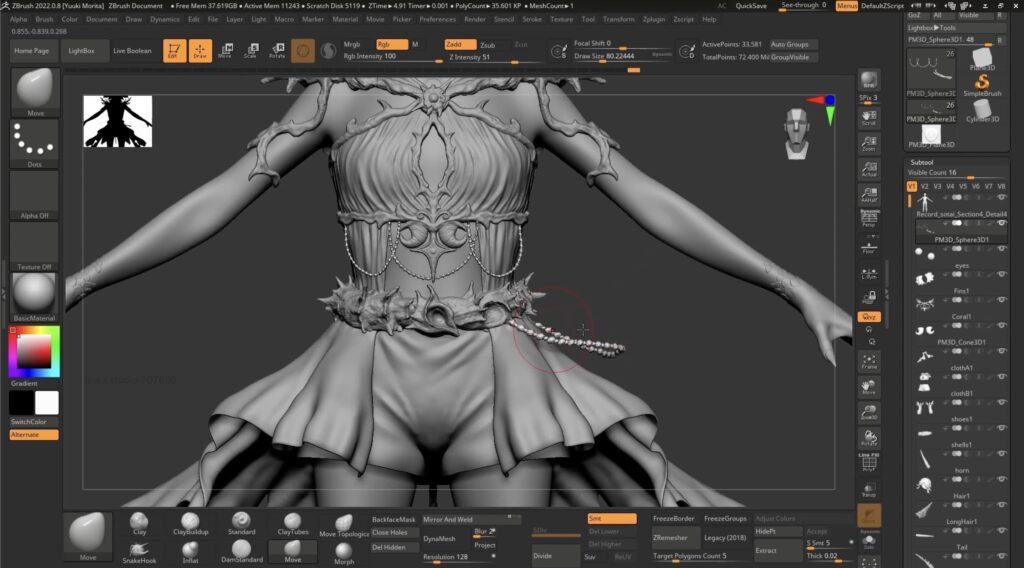
Task: Open the brush picker showing Move
Action: pyautogui.click(x=34, y=92)
